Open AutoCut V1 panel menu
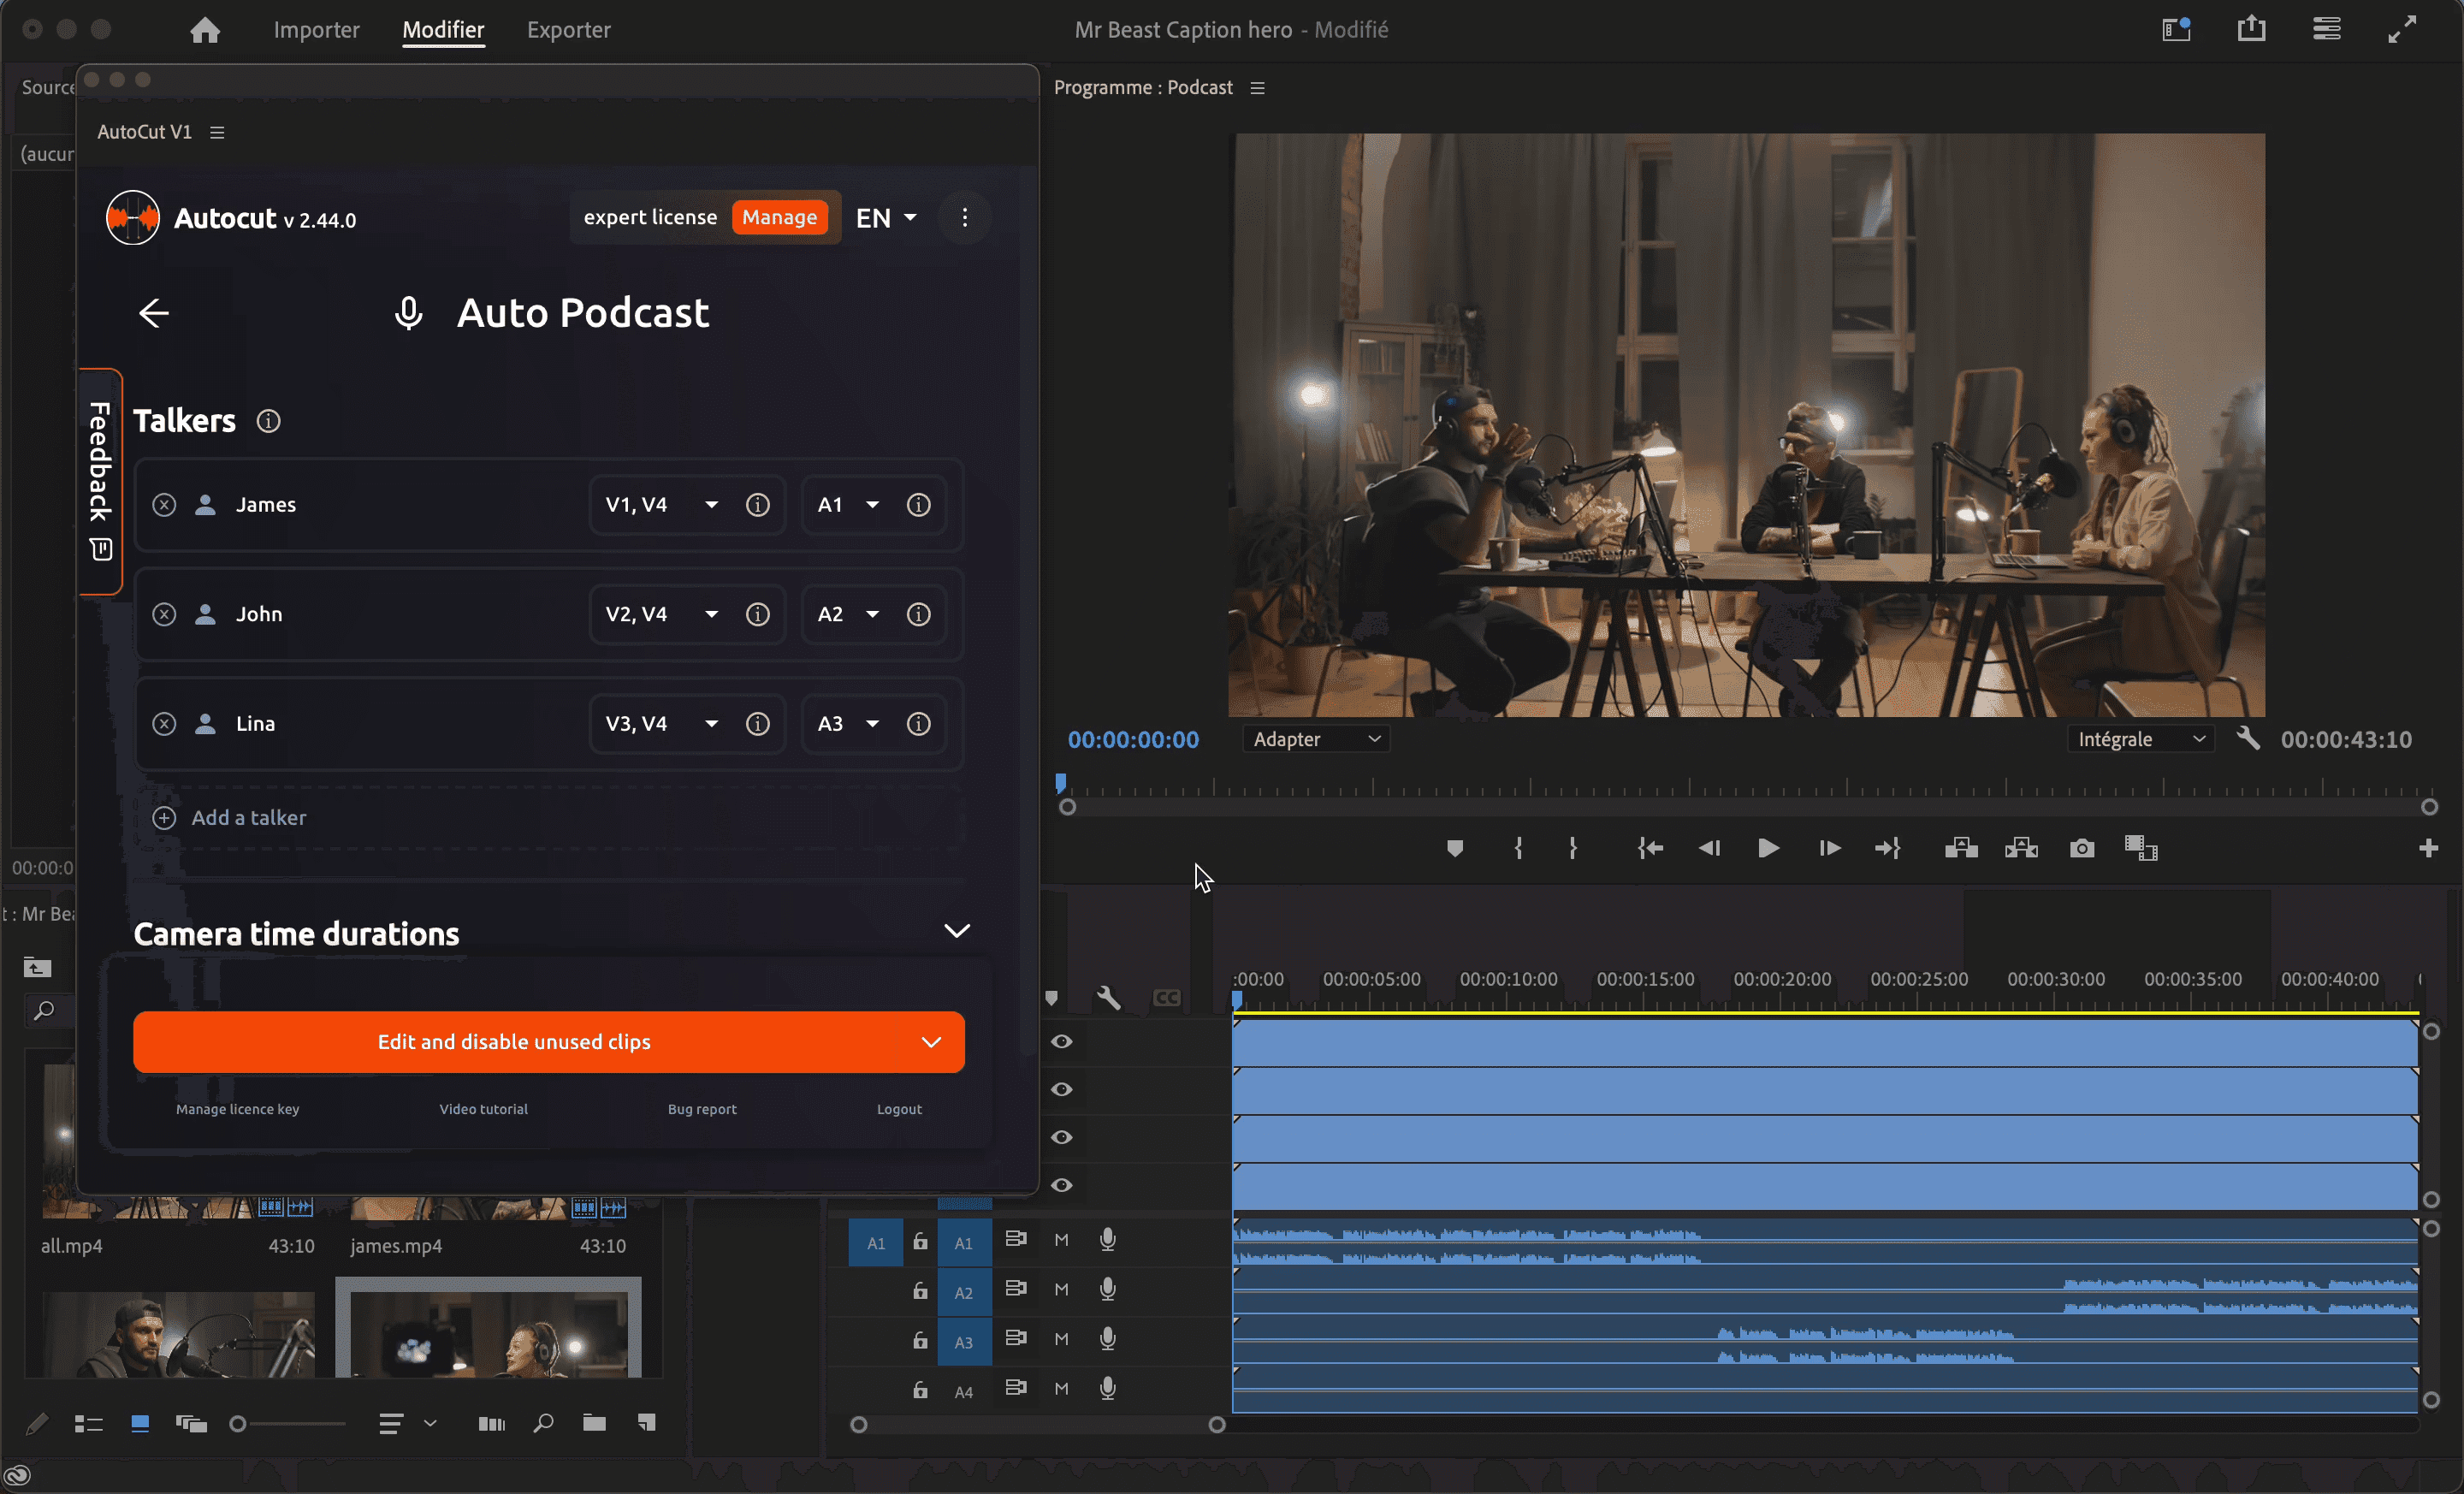This screenshot has height=1494, width=2464. tap(217, 132)
